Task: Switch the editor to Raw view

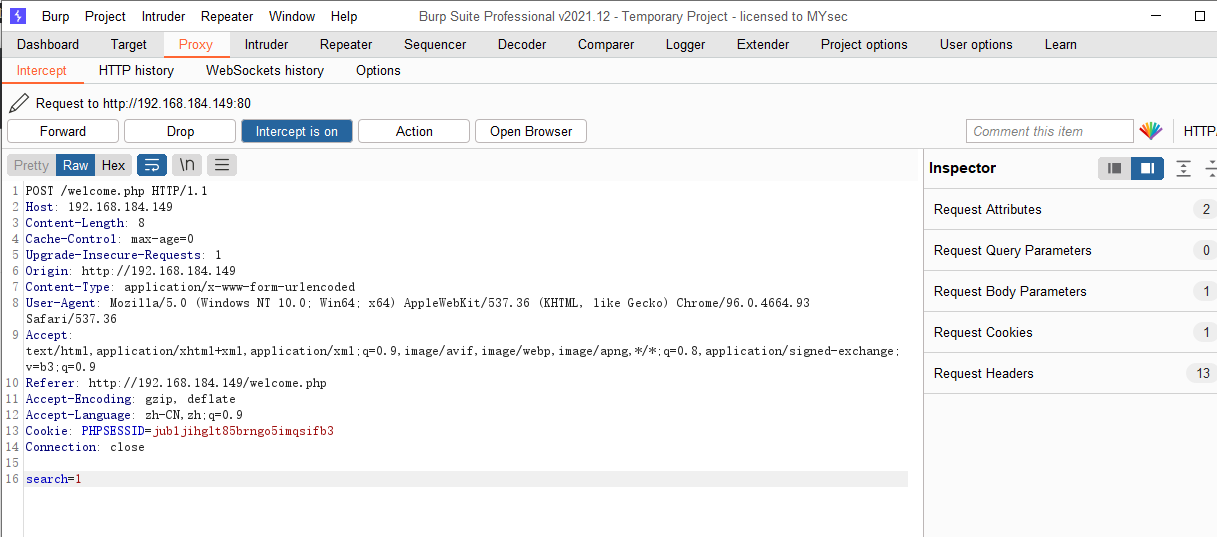Action: coord(76,165)
